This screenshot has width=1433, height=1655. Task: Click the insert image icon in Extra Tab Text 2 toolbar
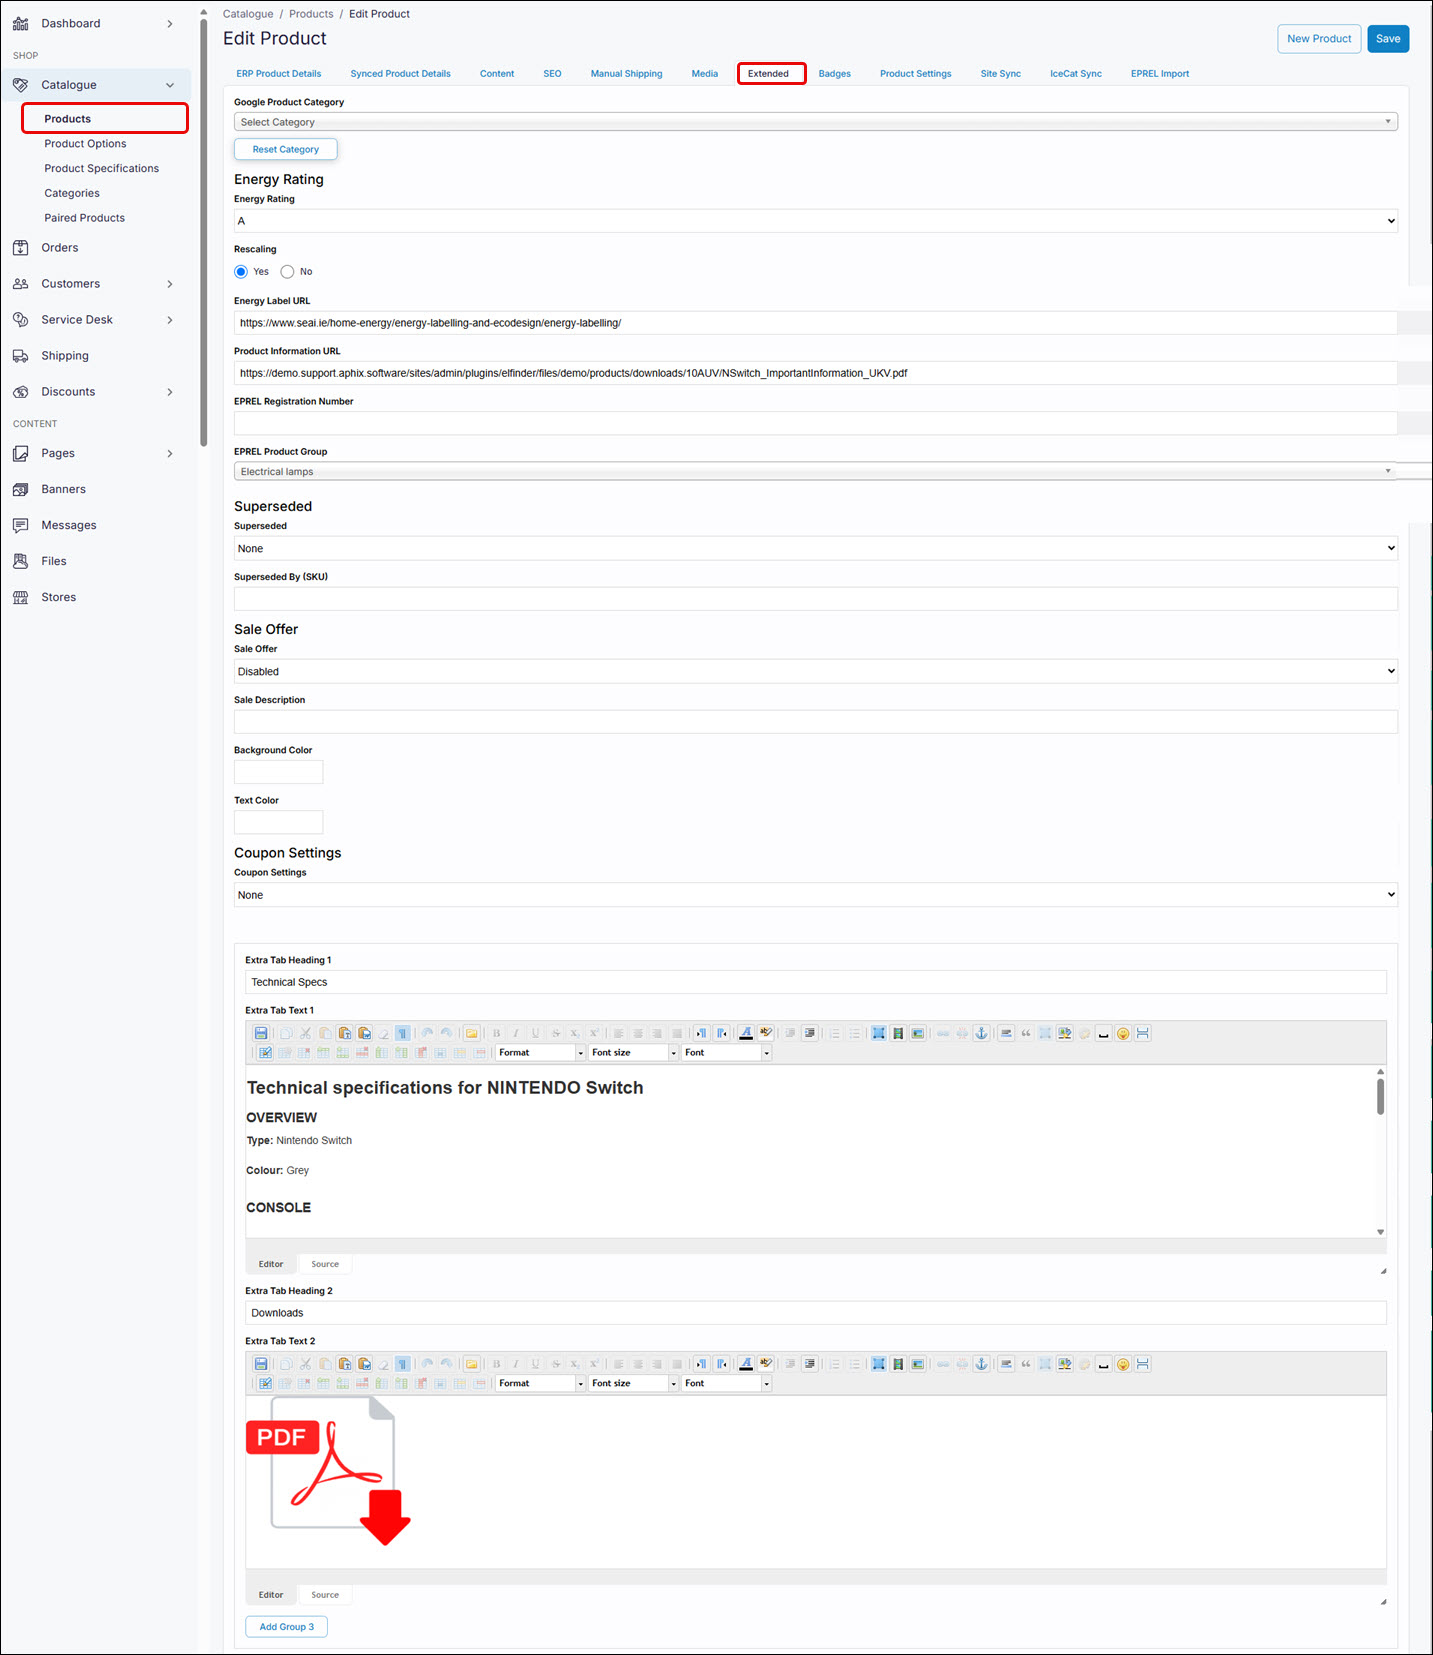point(917,1364)
